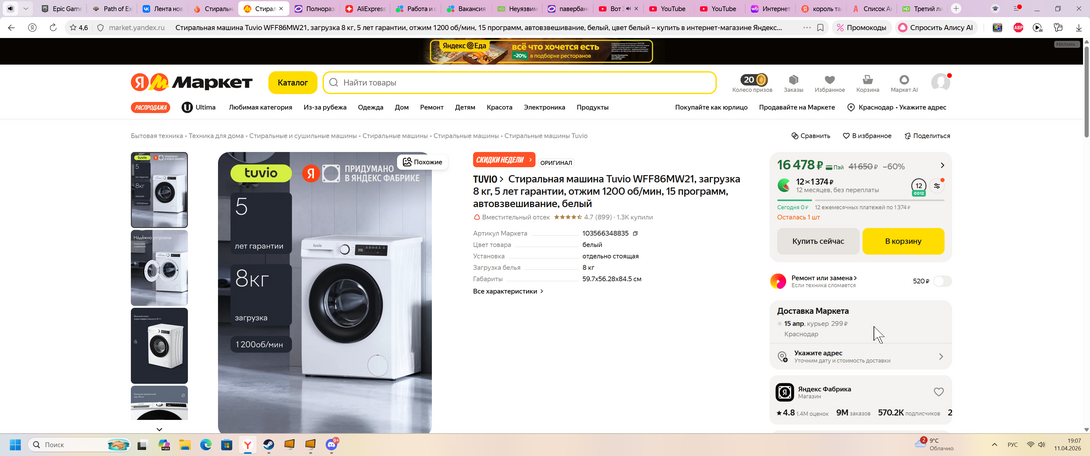1090x456 pixels.
Task: Select the 12-month installment badge
Action: point(918,186)
